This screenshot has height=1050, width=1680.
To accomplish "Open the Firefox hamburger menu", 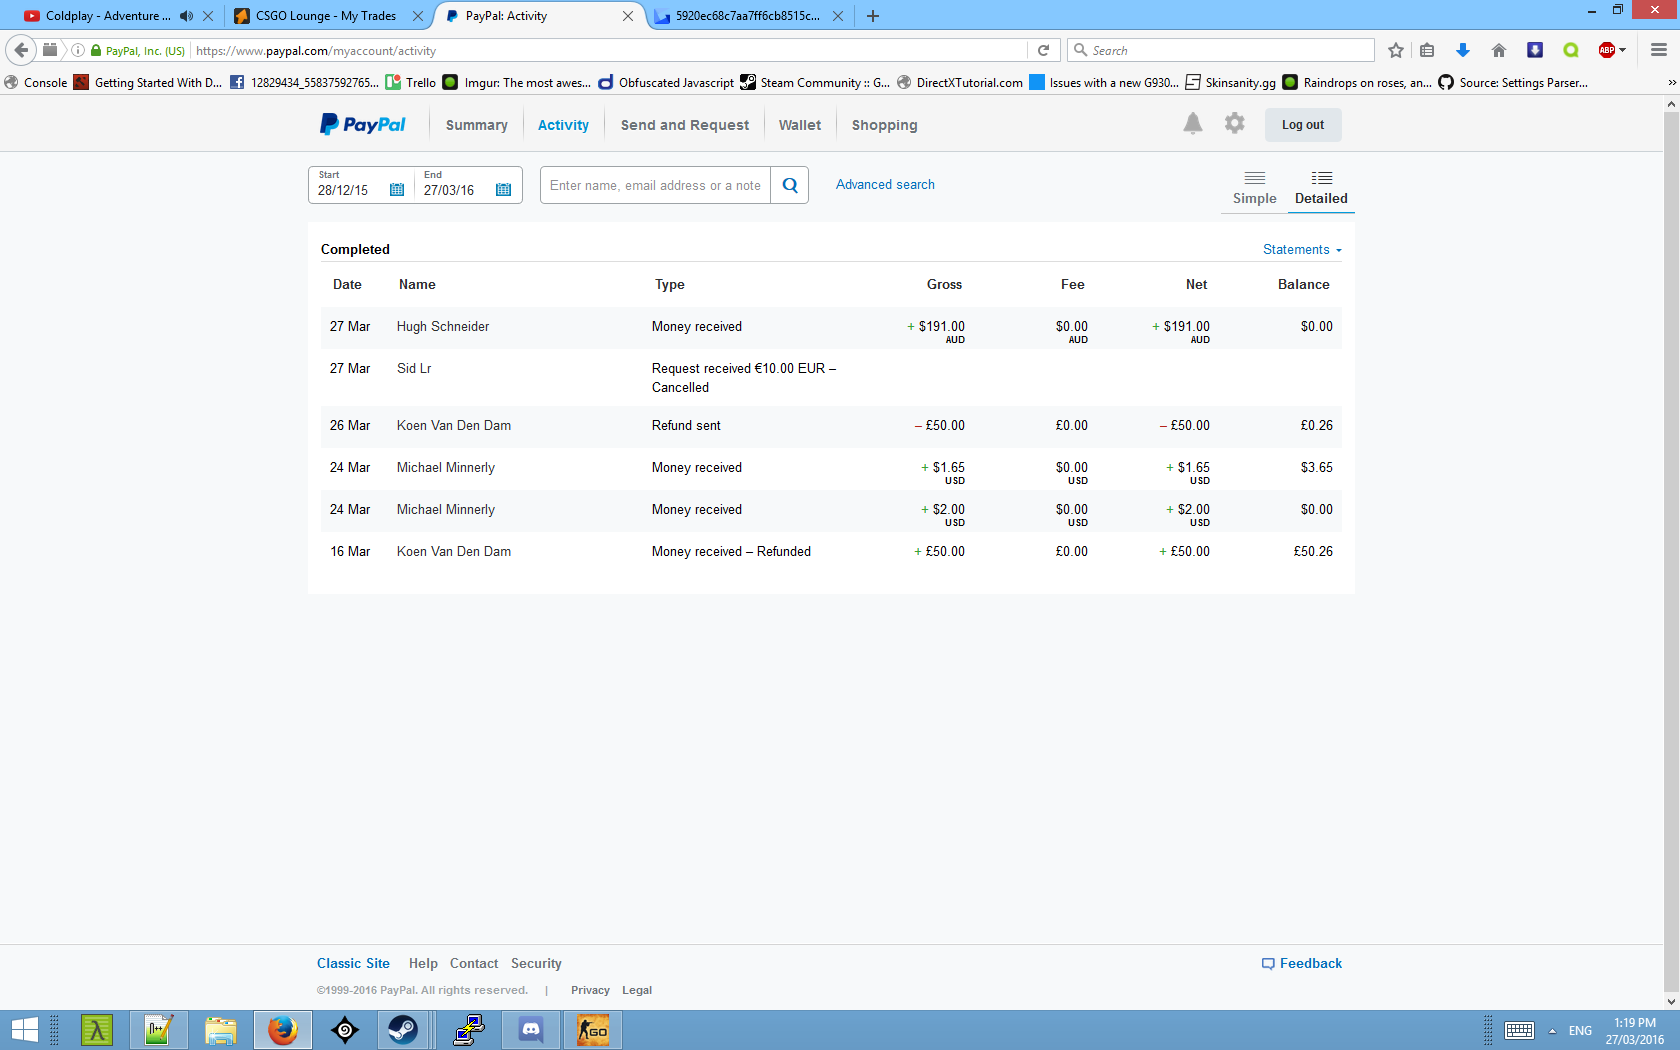I will (1659, 50).
